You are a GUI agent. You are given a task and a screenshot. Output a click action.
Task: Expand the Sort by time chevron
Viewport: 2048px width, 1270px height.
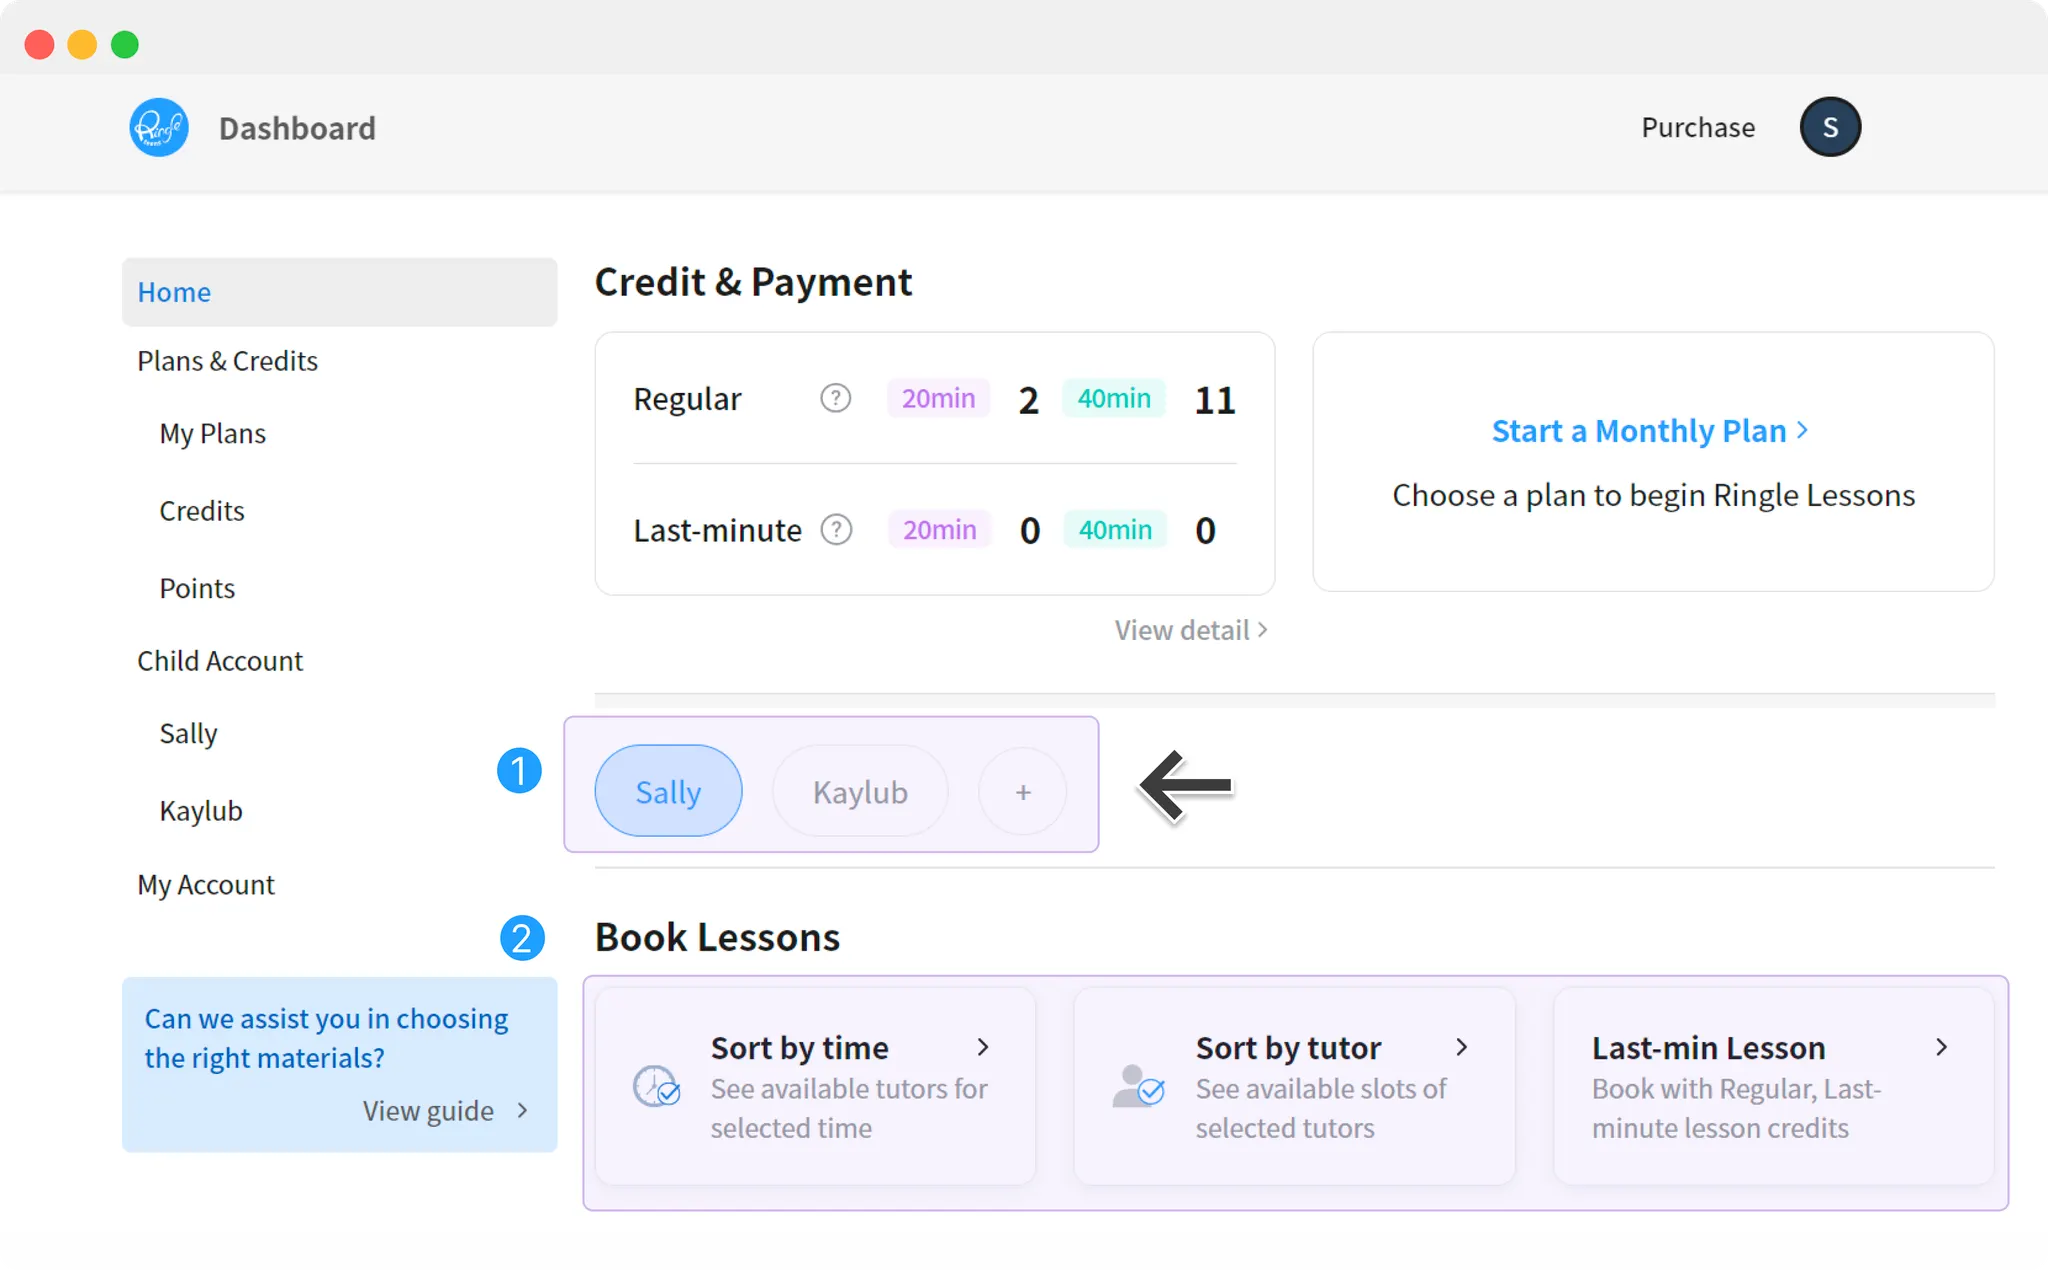[x=983, y=1047]
